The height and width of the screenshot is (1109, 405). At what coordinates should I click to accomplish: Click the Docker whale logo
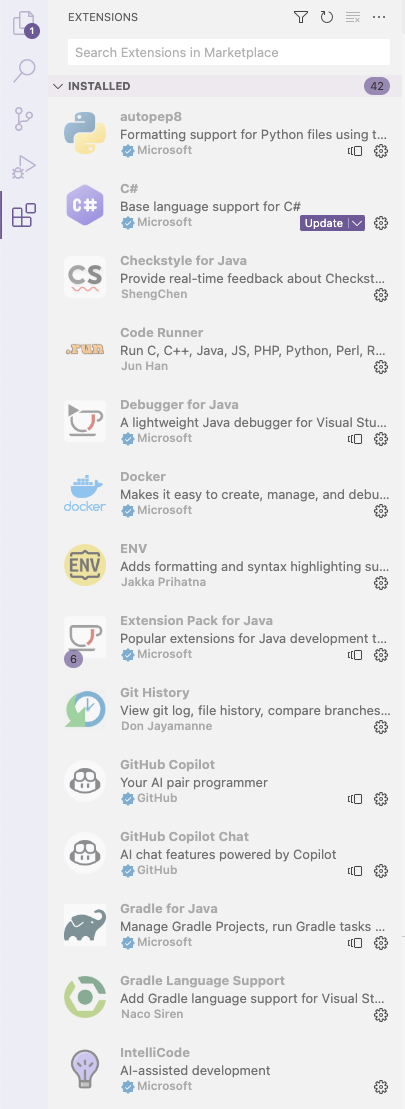click(85, 493)
